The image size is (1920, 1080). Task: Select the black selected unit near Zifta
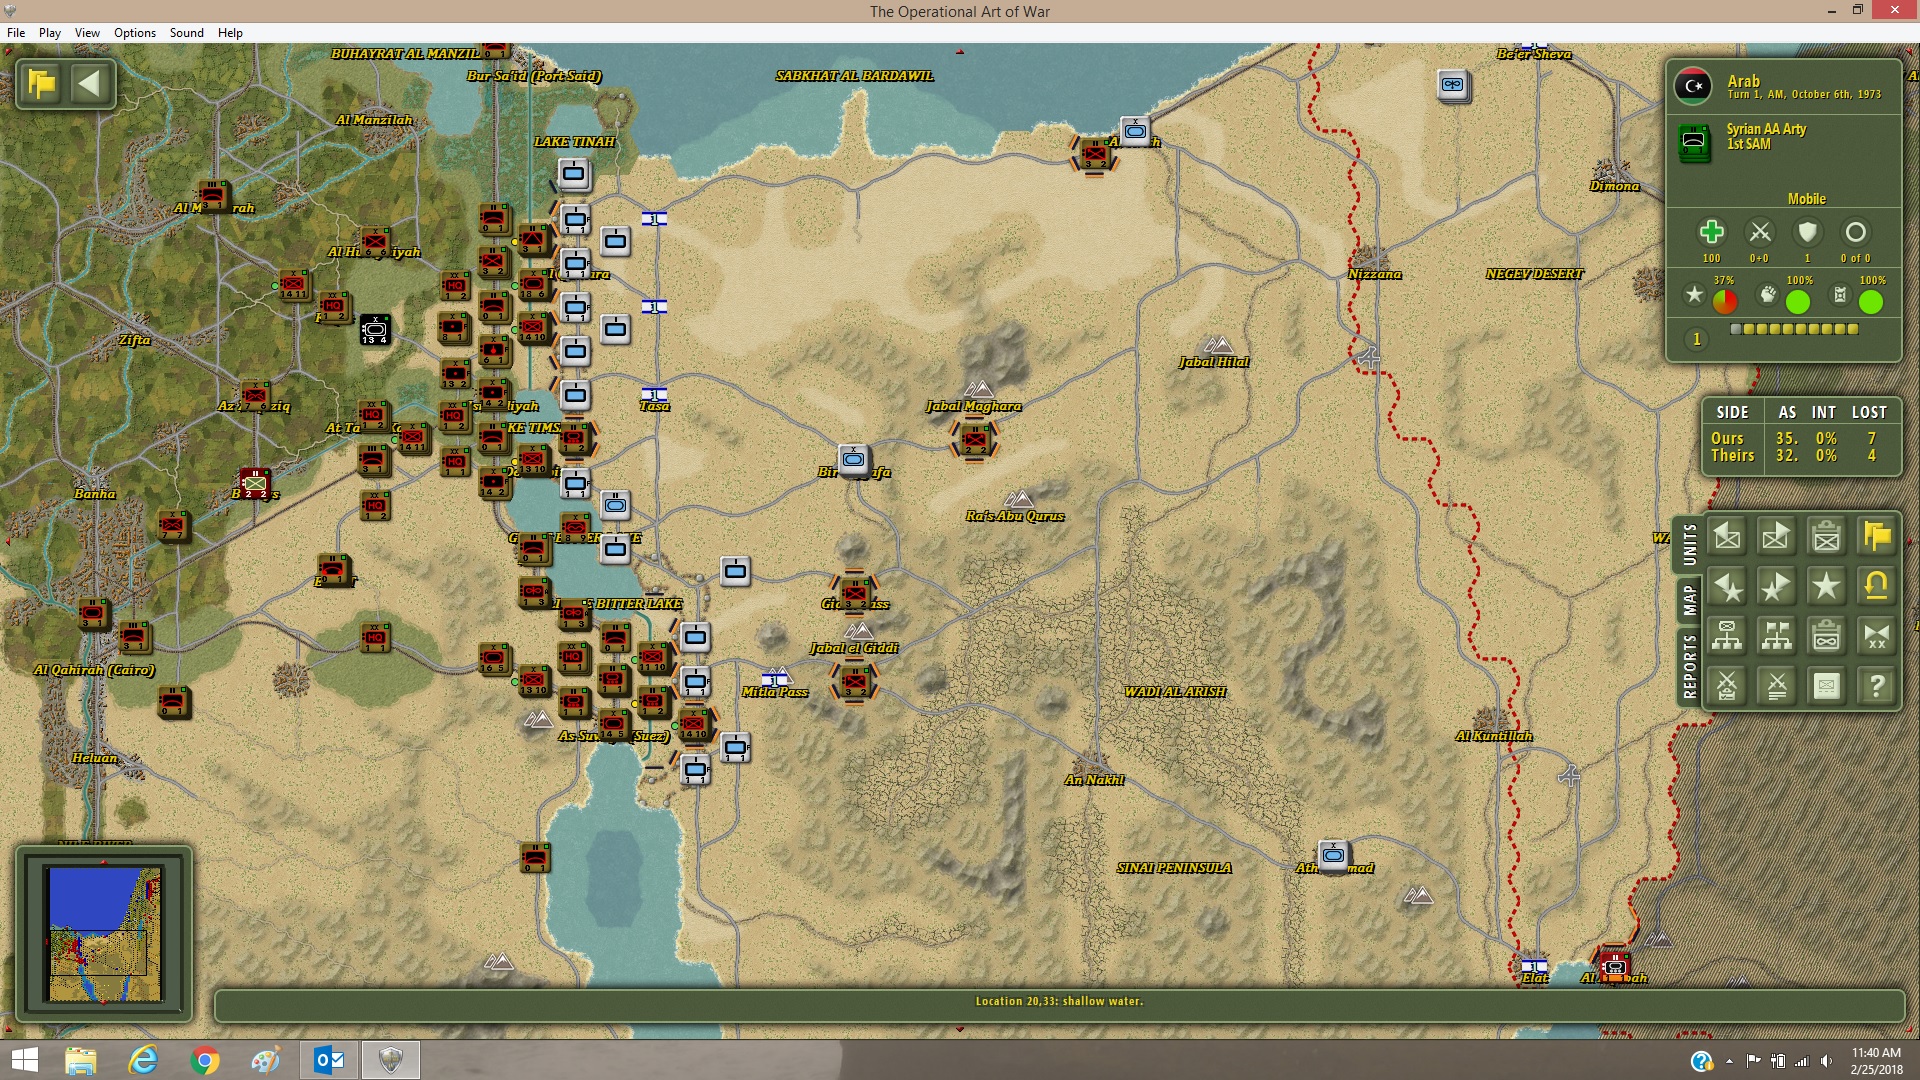click(375, 329)
